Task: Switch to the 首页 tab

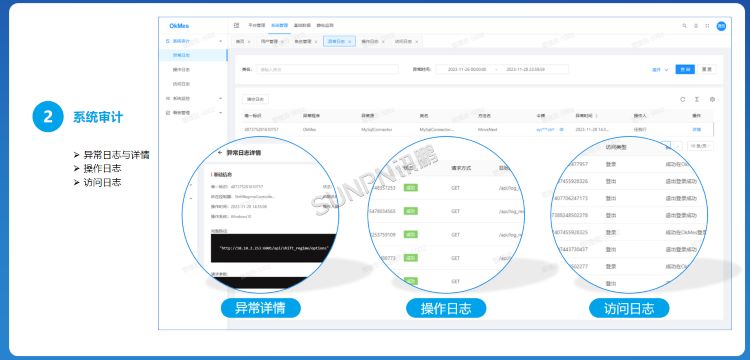Action: click(240, 42)
